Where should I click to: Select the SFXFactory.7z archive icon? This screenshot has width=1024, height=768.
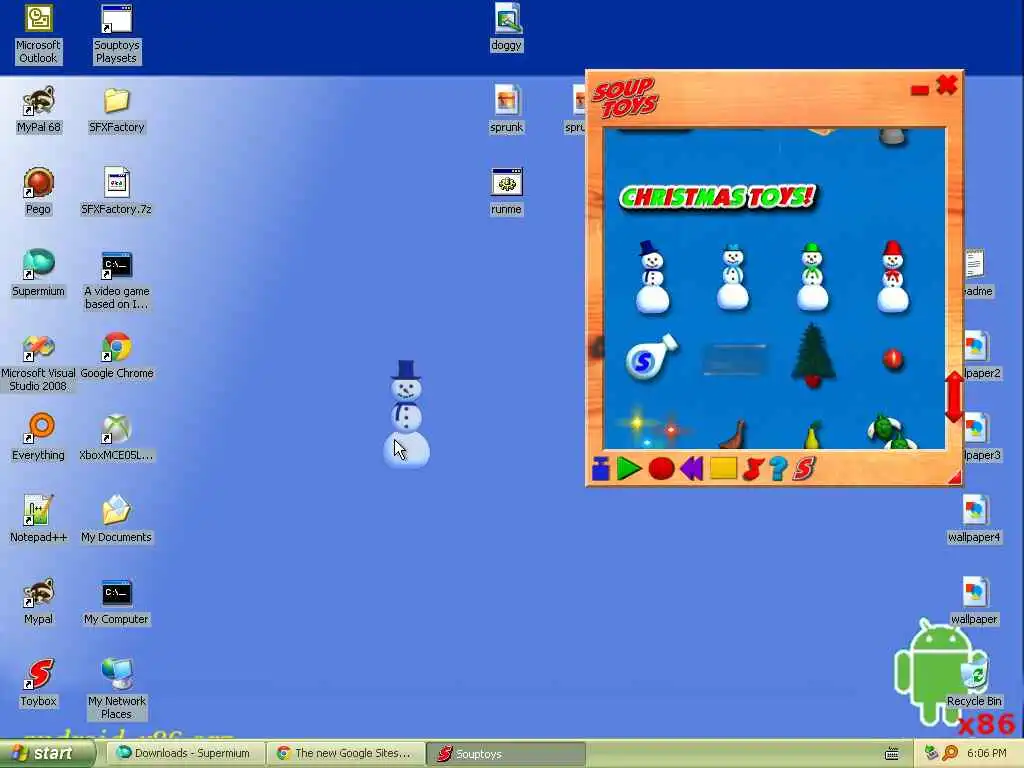[x=116, y=191]
